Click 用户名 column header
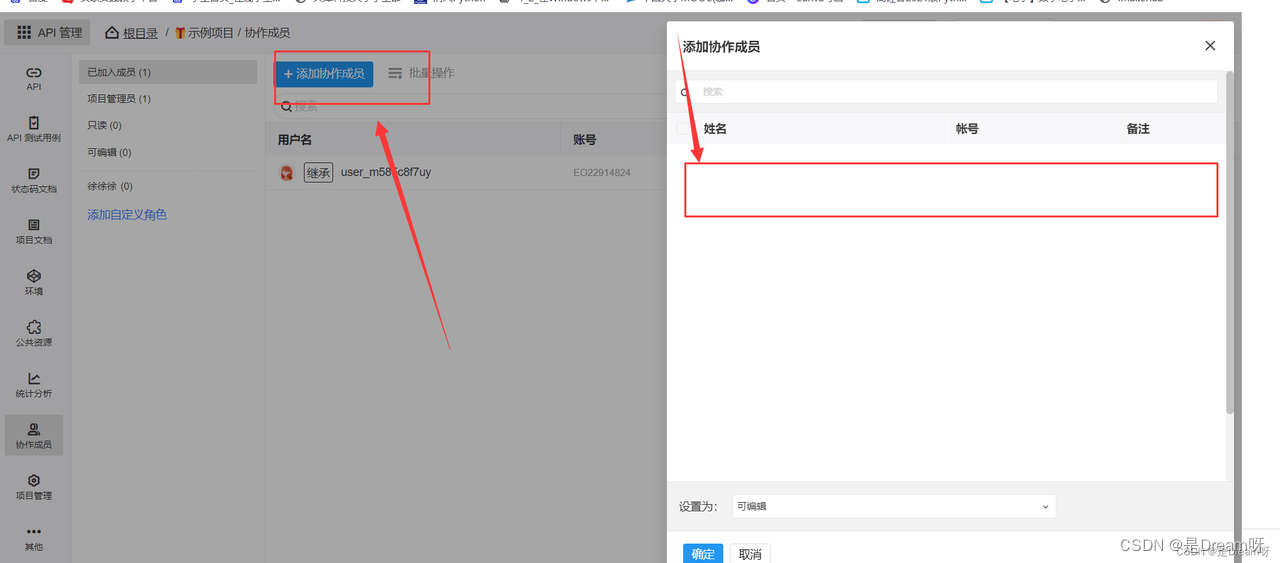The width and height of the screenshot is (1280, 563). click(295, 139)
